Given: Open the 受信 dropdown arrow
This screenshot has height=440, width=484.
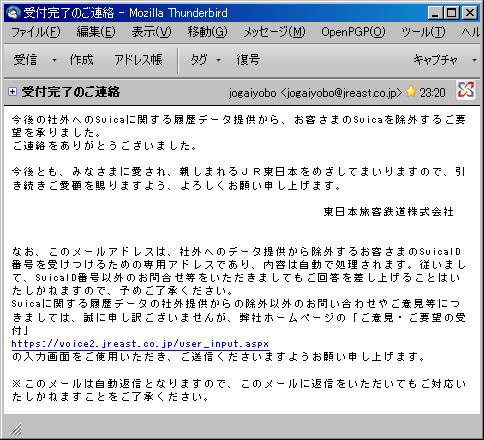Looking at the screenshot, I should pyautogui.click(x=54, y=60).
